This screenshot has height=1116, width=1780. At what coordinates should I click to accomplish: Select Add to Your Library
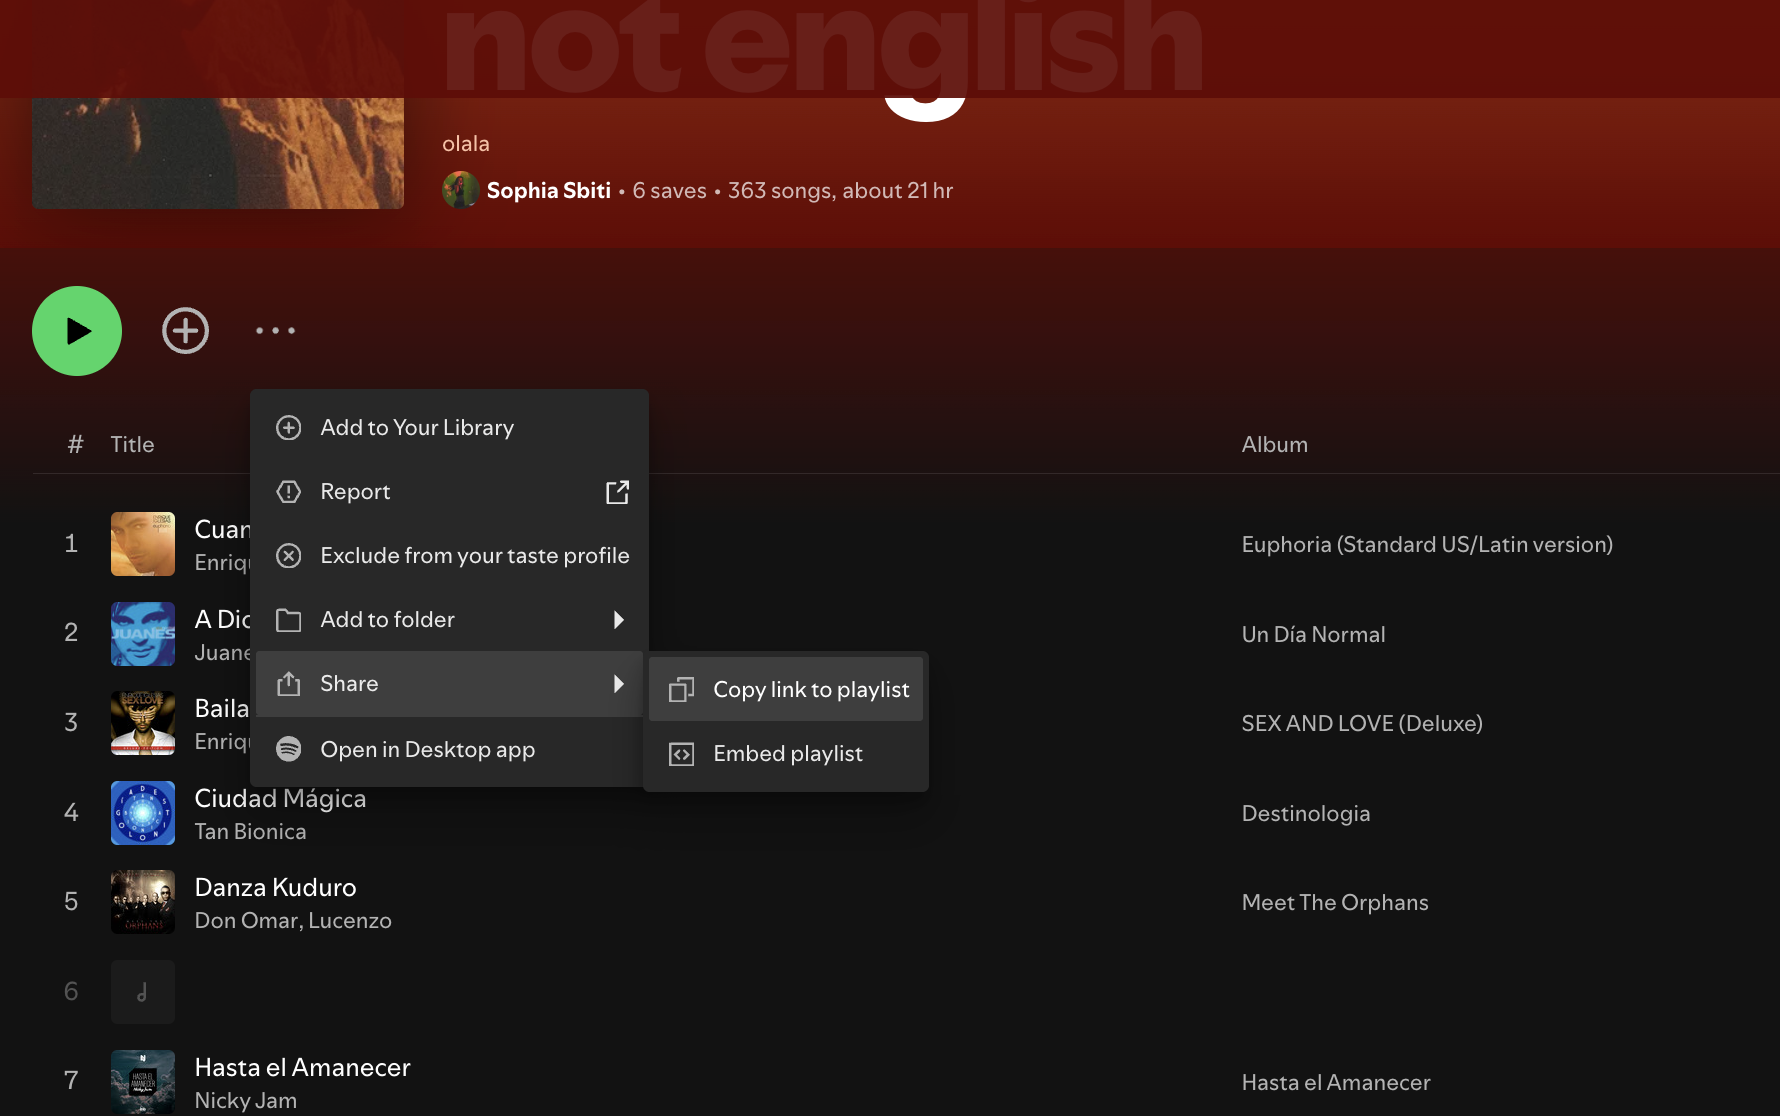[x=416, y=428]
